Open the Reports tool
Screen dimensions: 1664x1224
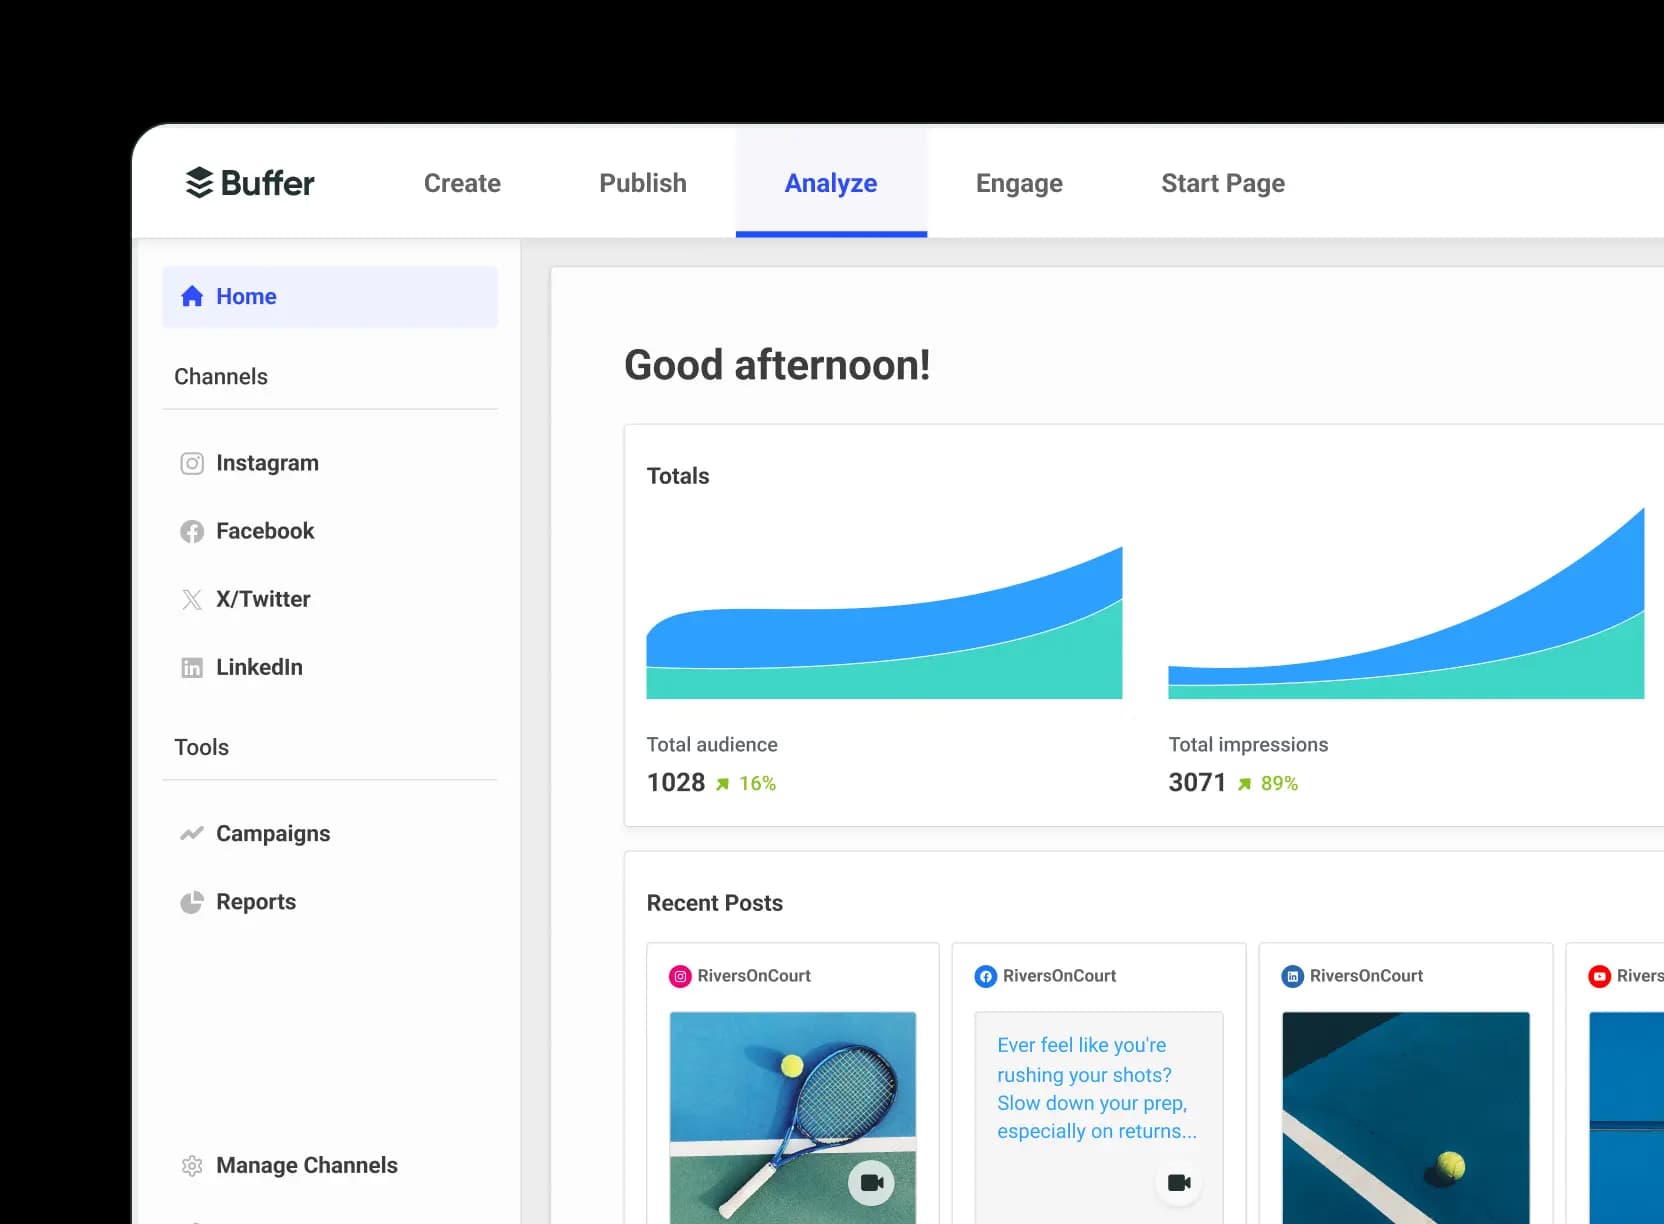255,901
